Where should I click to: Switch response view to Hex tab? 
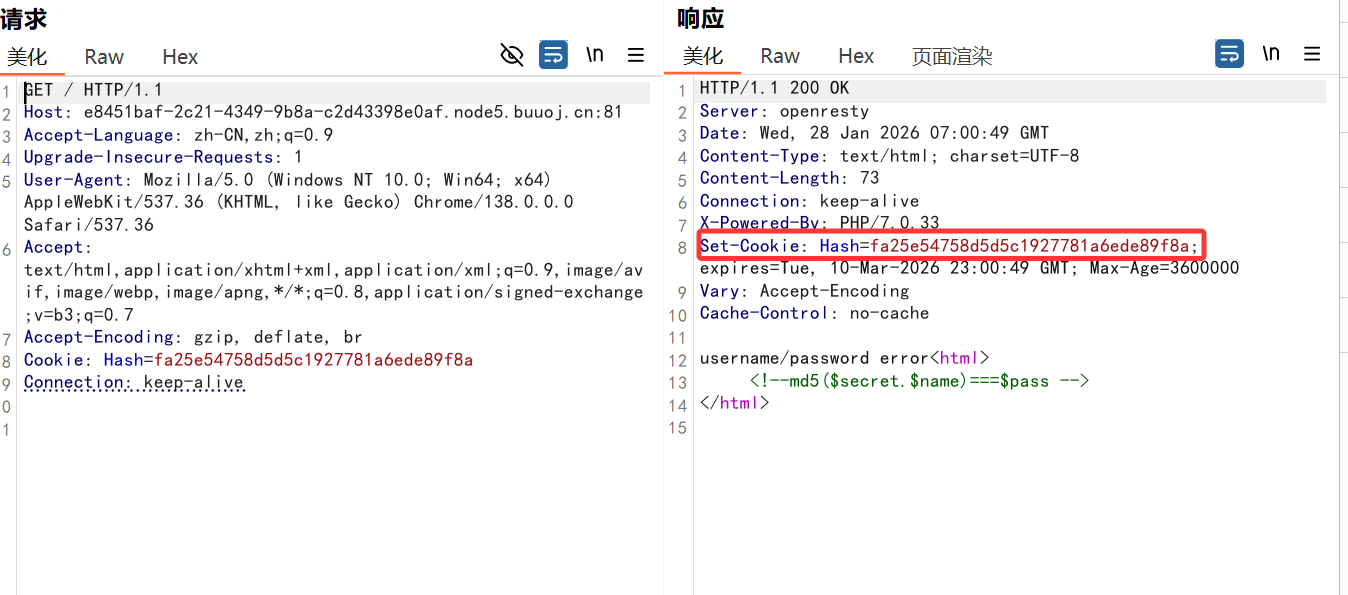pyautogui.click(x=856, y=56)
